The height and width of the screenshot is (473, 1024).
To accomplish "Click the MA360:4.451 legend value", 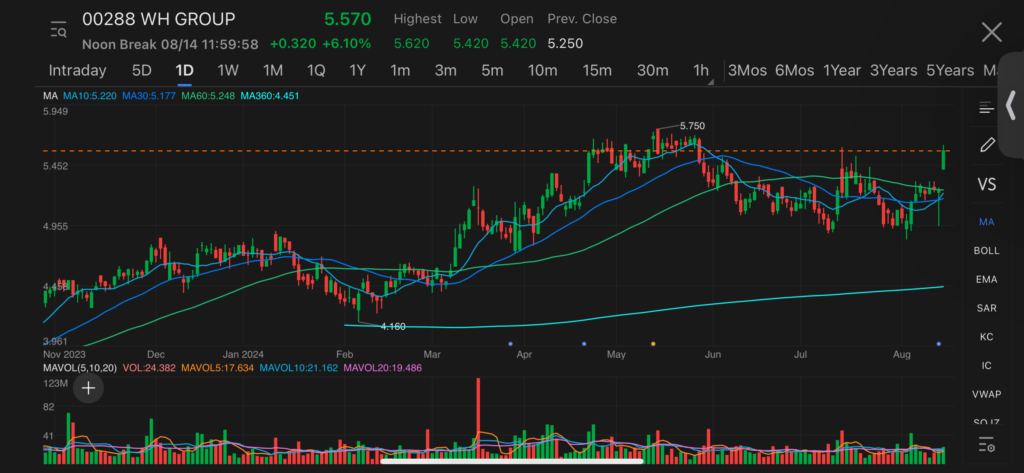I will [x=270, y=96].
